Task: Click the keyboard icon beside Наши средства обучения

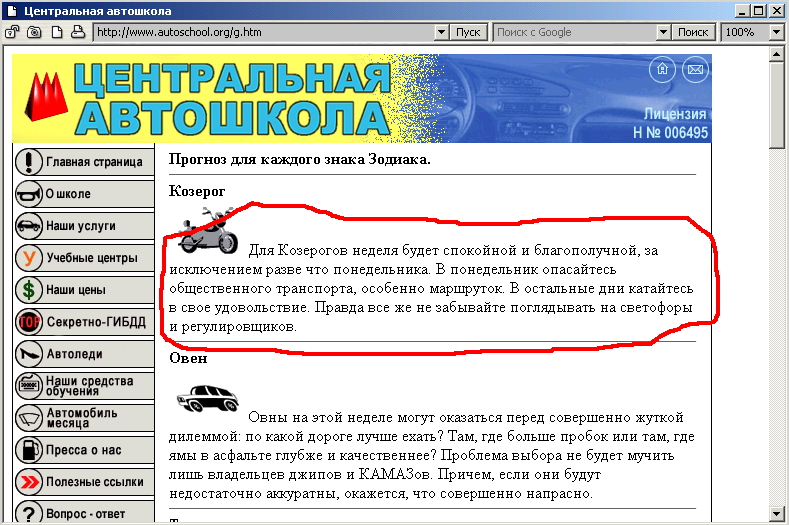Action: [x=29, y=386]
